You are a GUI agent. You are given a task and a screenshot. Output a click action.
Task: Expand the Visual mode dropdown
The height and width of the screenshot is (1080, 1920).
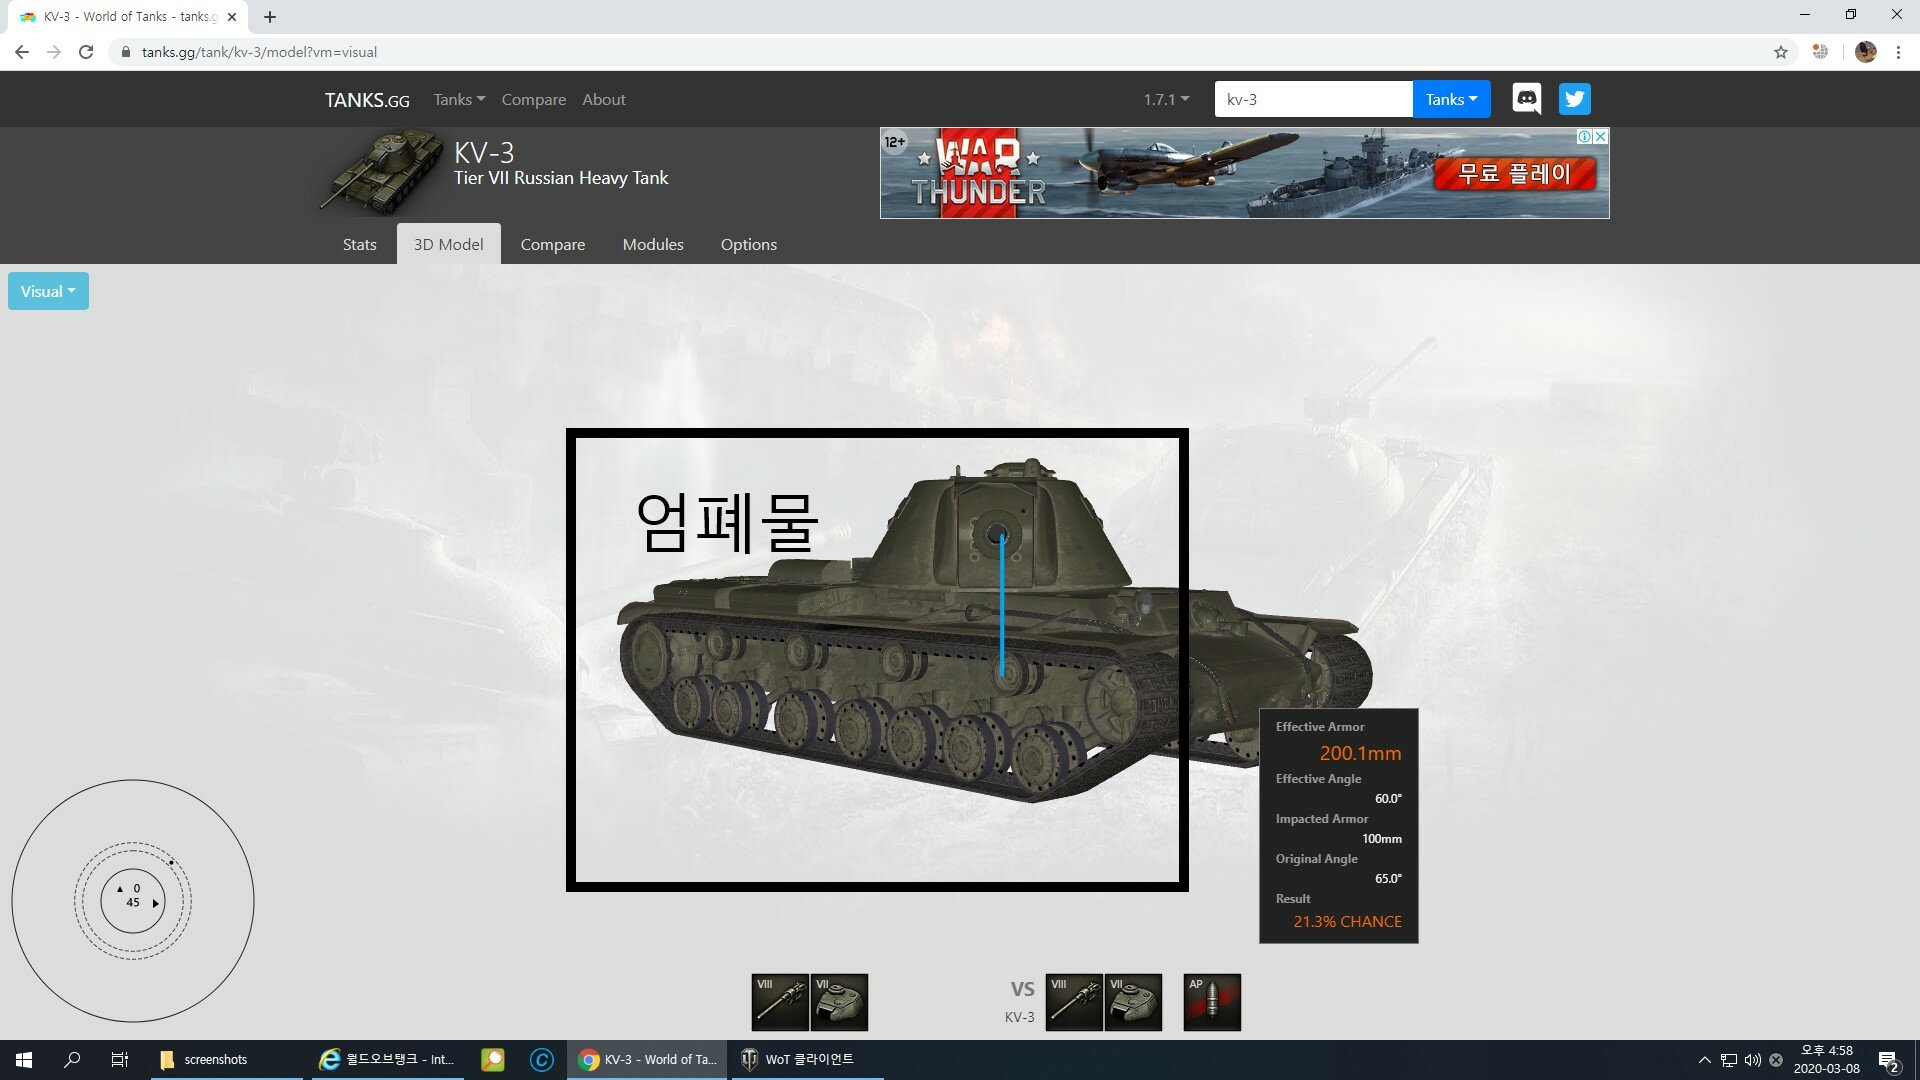[48, 291]
